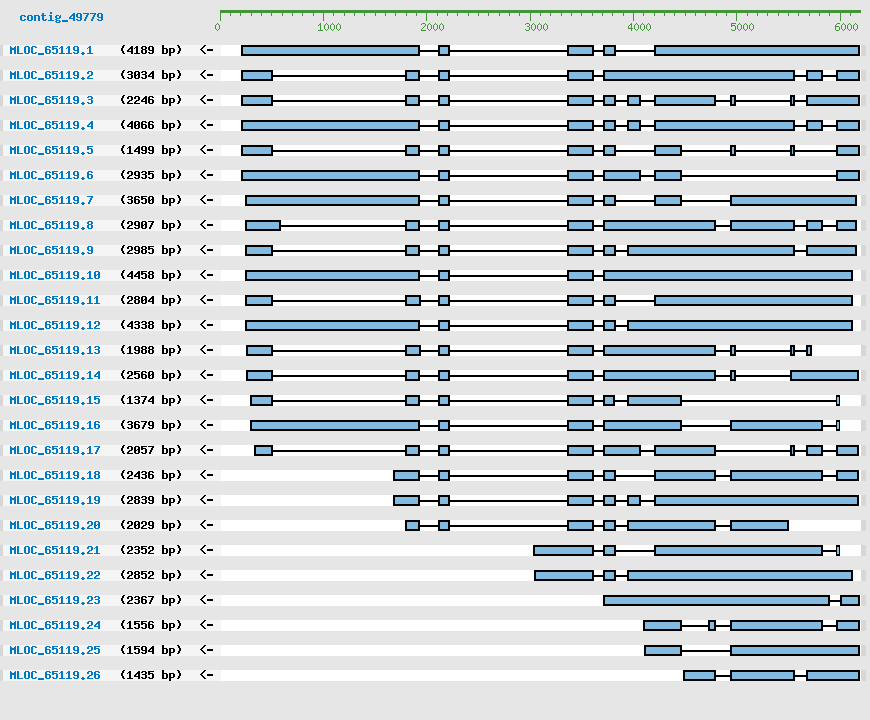Click the 3000 mark on the ruler
This screenshot has height=720, width=870.
536,27
